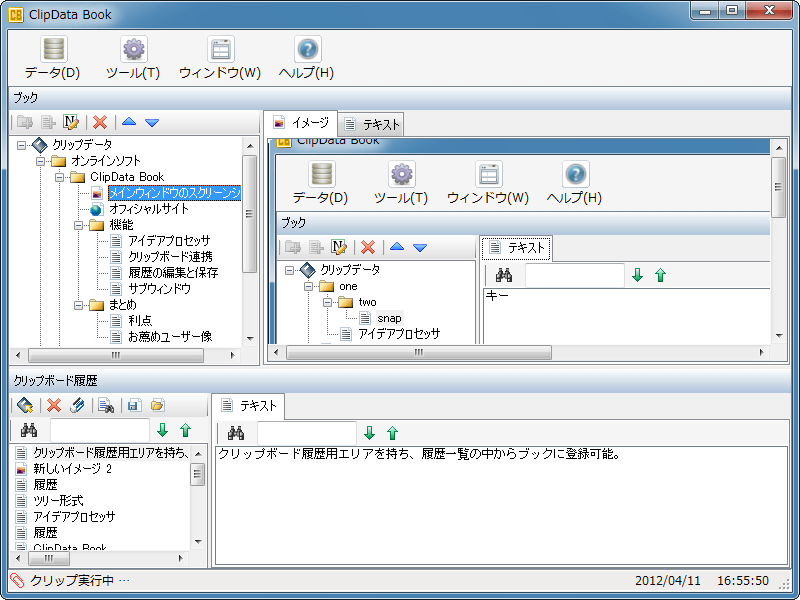
Task: Select the お薦めユーザー像 tree item
Action: tap(170, 337)
